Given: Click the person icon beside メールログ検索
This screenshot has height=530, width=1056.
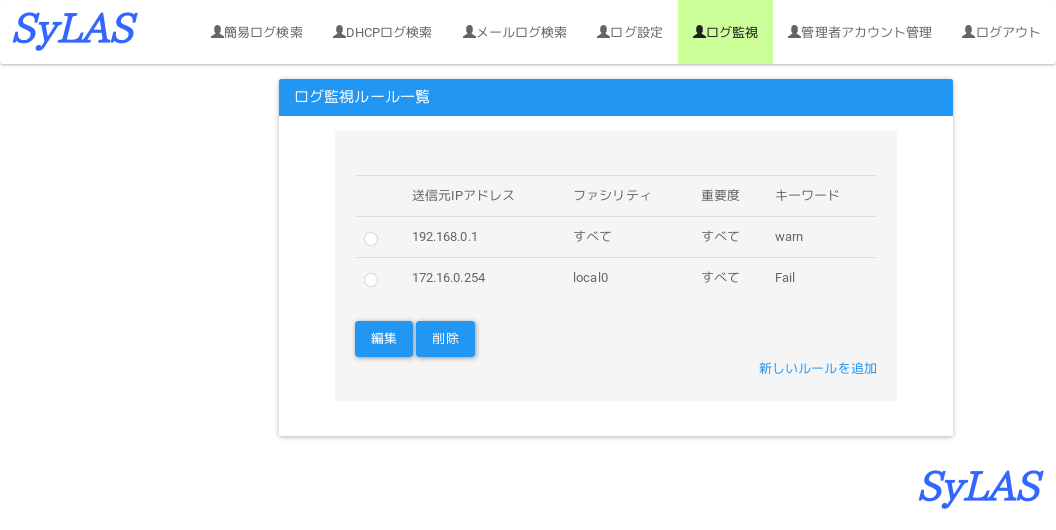Looking at the screenshot, I should 469,32.
